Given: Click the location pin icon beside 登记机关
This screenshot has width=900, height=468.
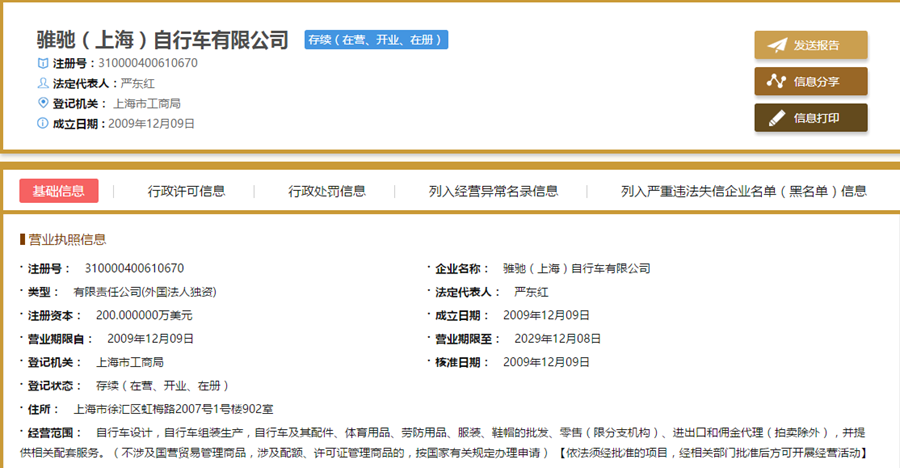Looking at the screenshot, I should point(42,103).
